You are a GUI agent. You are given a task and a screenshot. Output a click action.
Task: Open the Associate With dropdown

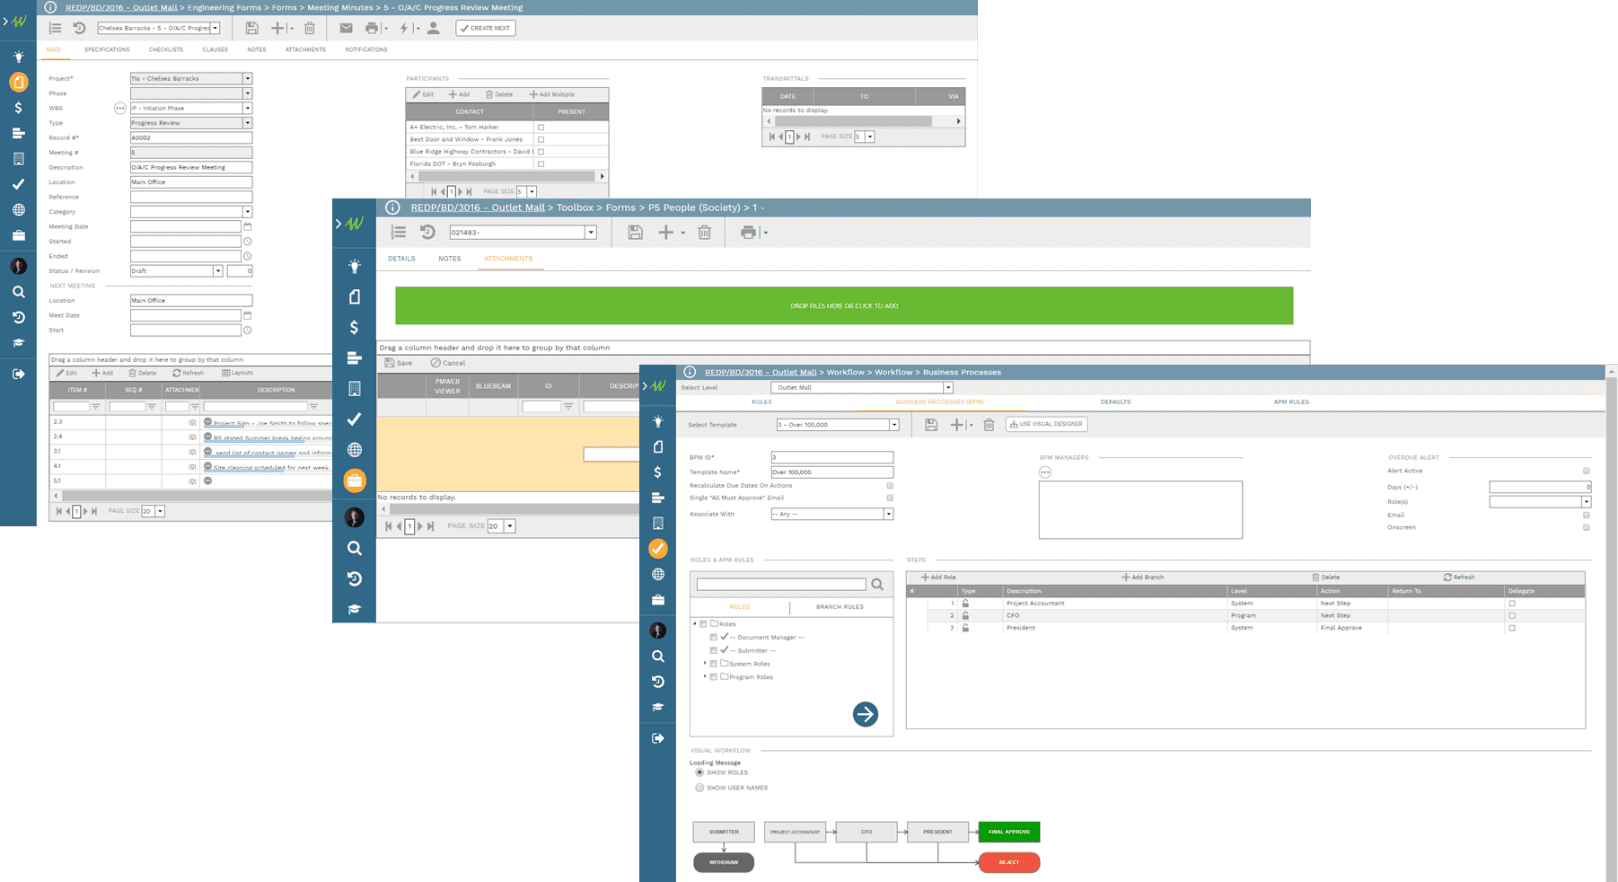click(888, 514)
